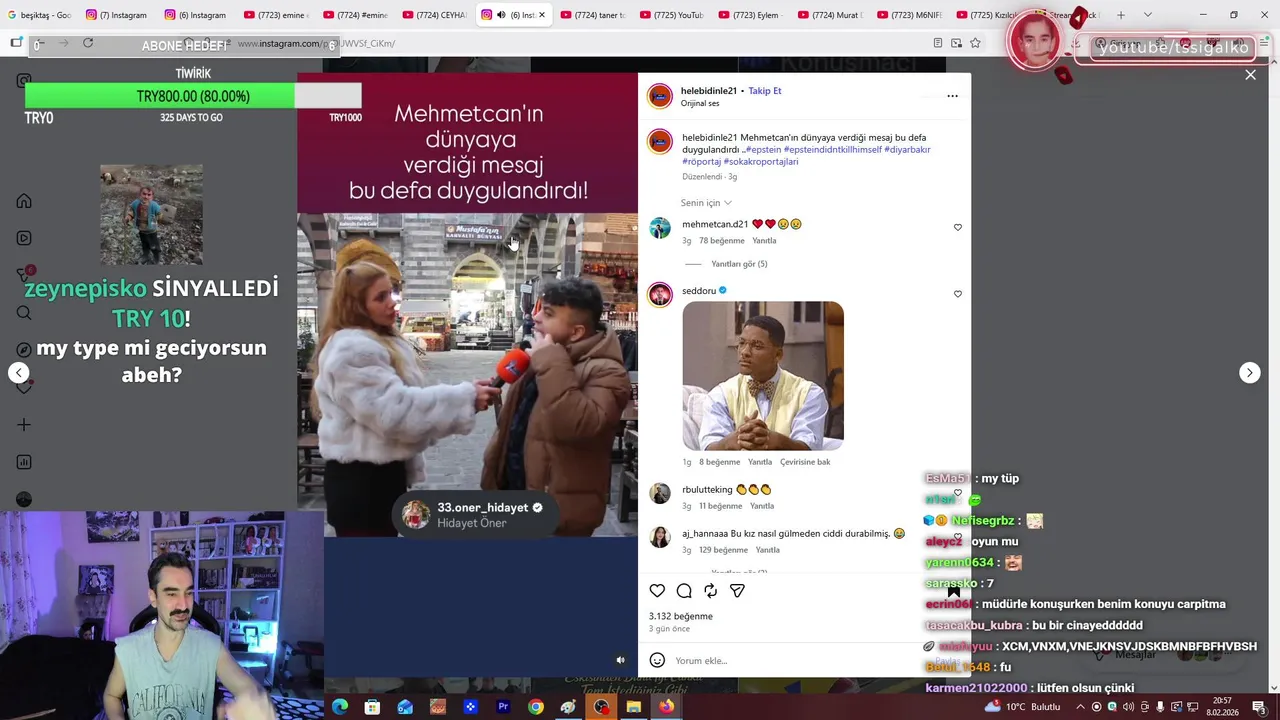Click the 78 beğenme count under first comment
The image size is (1280, 720).
tap(722, 241)
